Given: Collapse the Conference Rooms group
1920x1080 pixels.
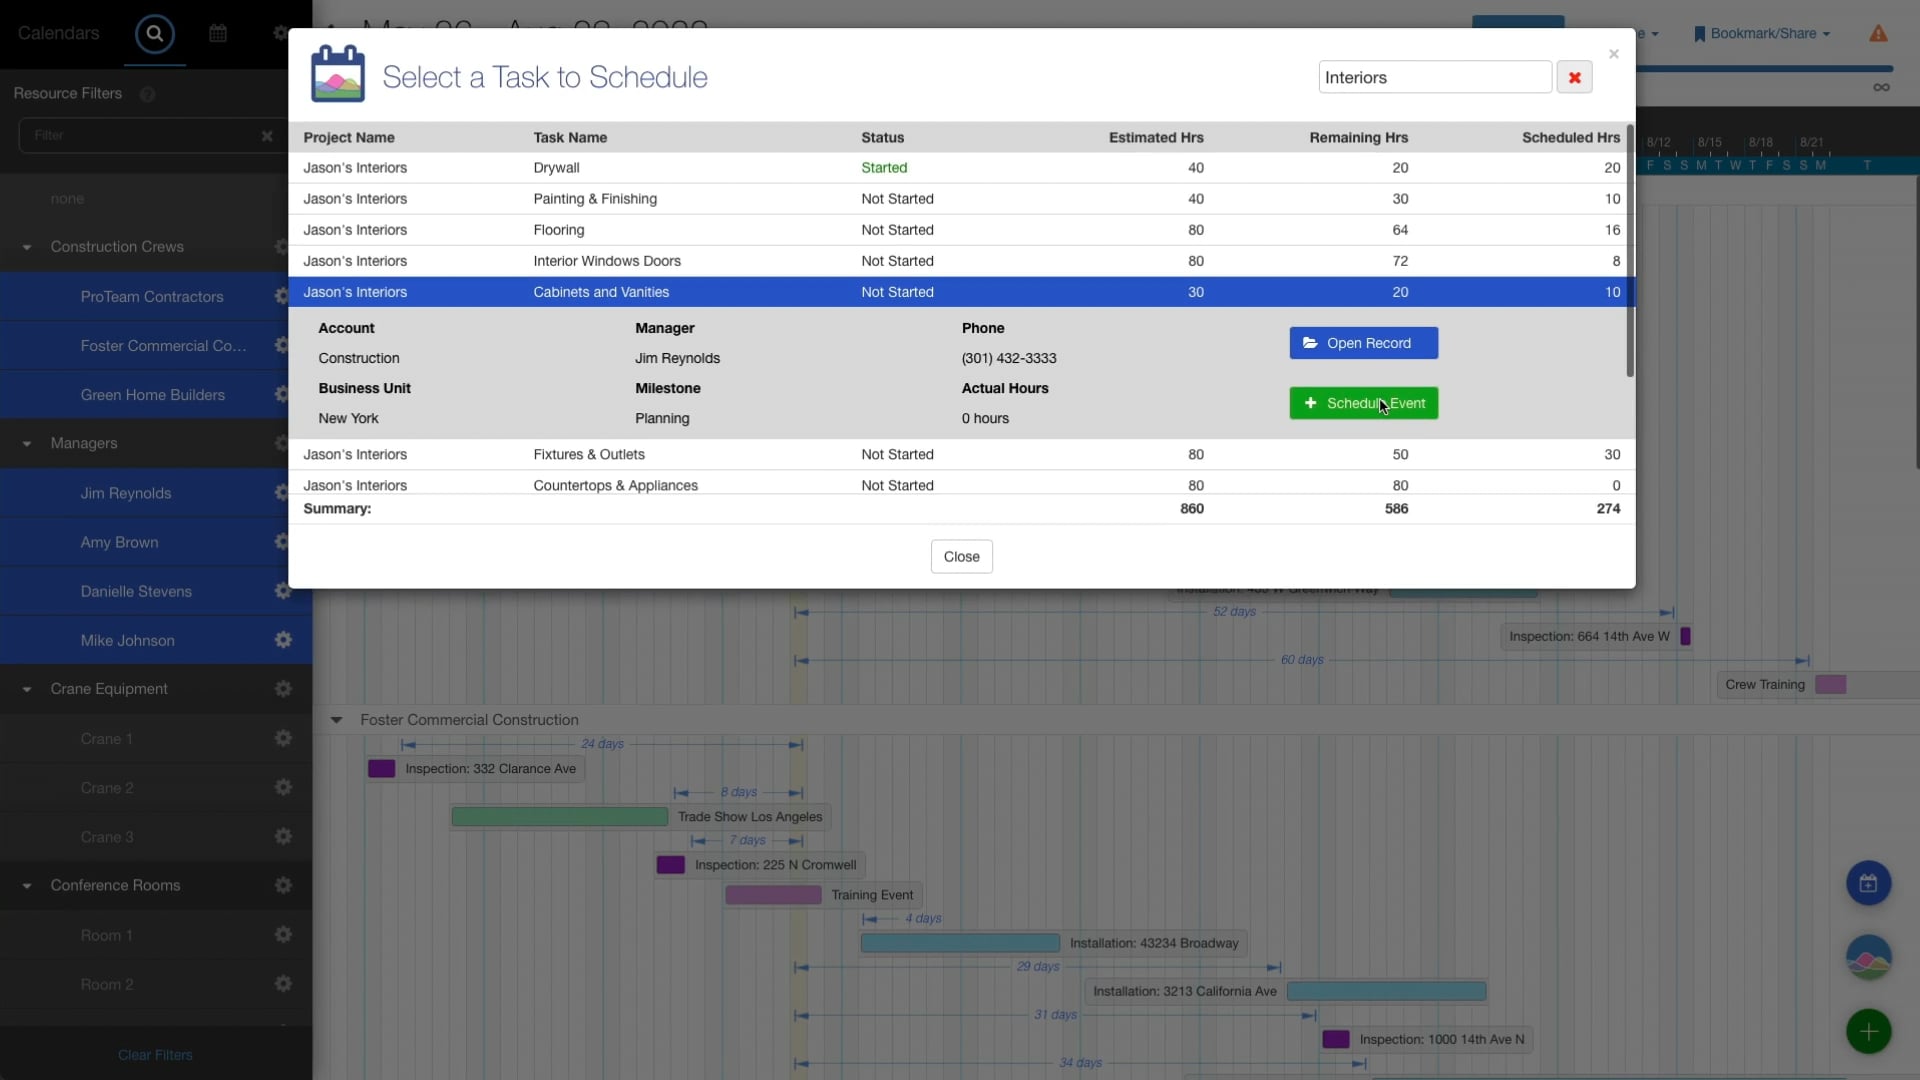Looking at the screenshot, I should pos(27,886).
